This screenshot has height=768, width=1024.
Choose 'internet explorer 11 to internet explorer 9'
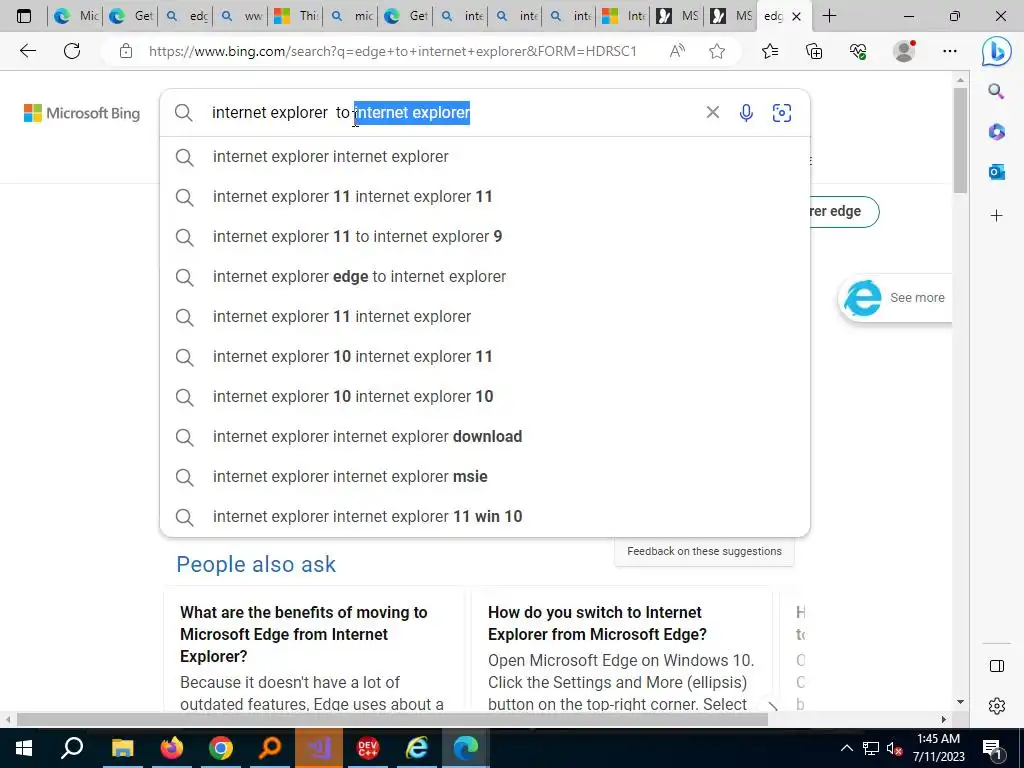(x=485, y=236)
